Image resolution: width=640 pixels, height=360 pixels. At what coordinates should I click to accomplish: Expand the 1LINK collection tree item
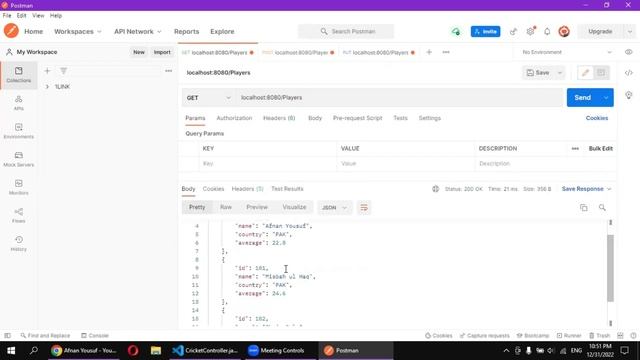click(x=47, y=87)
